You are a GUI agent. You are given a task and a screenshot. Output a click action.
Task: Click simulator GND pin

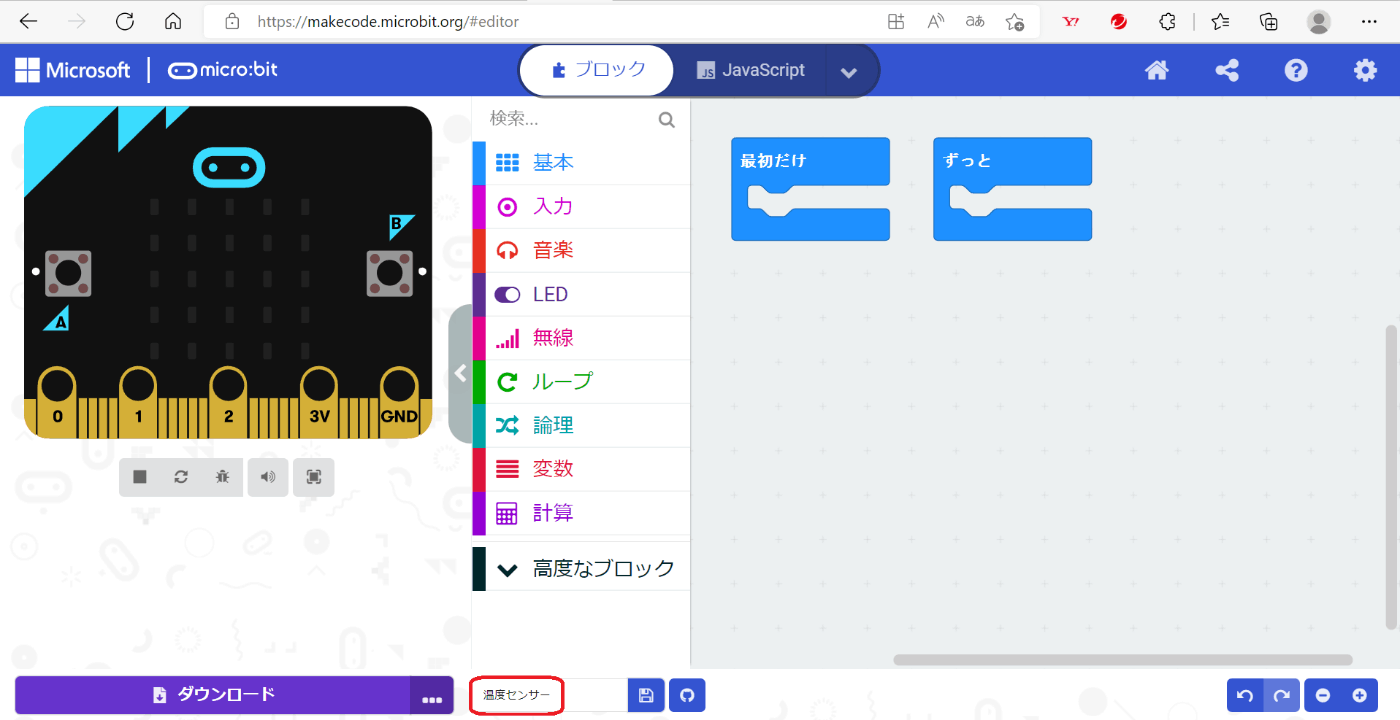click(399, 402)
